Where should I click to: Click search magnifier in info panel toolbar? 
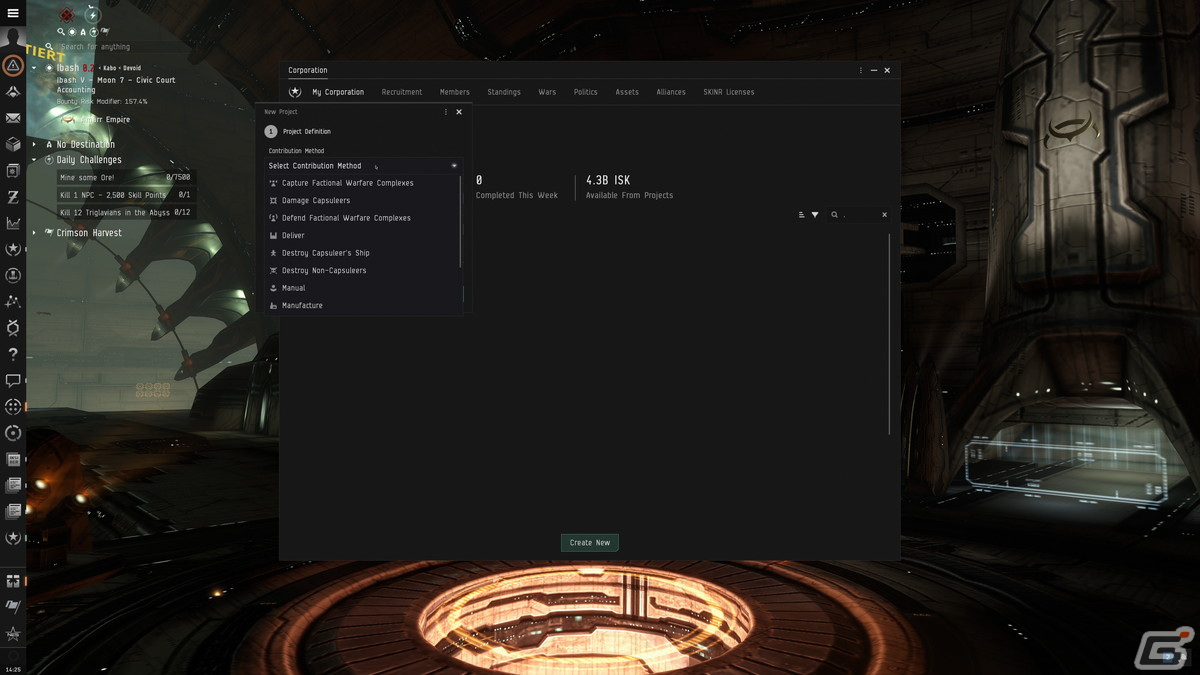[61, 32]
